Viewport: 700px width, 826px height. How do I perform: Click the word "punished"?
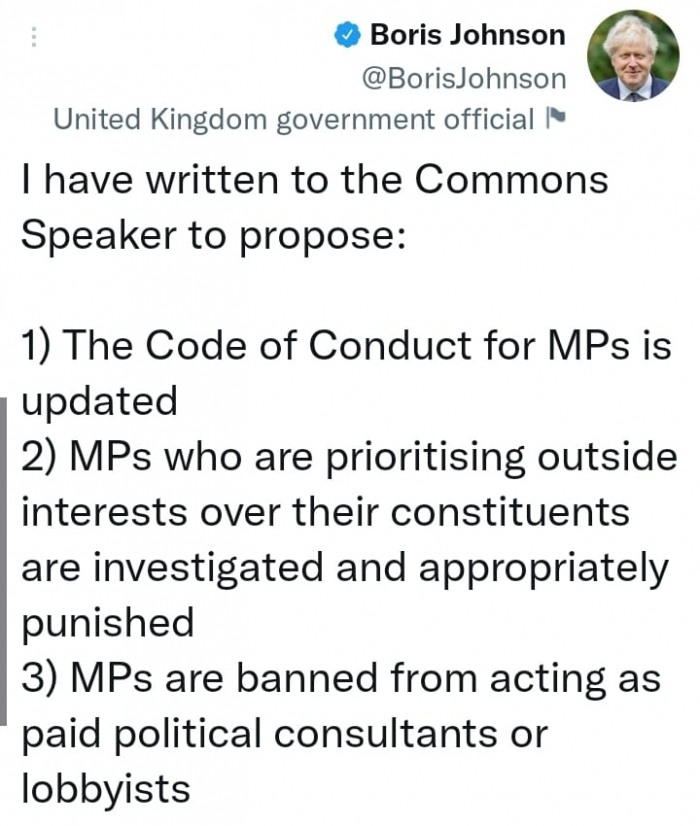[107, 623]
